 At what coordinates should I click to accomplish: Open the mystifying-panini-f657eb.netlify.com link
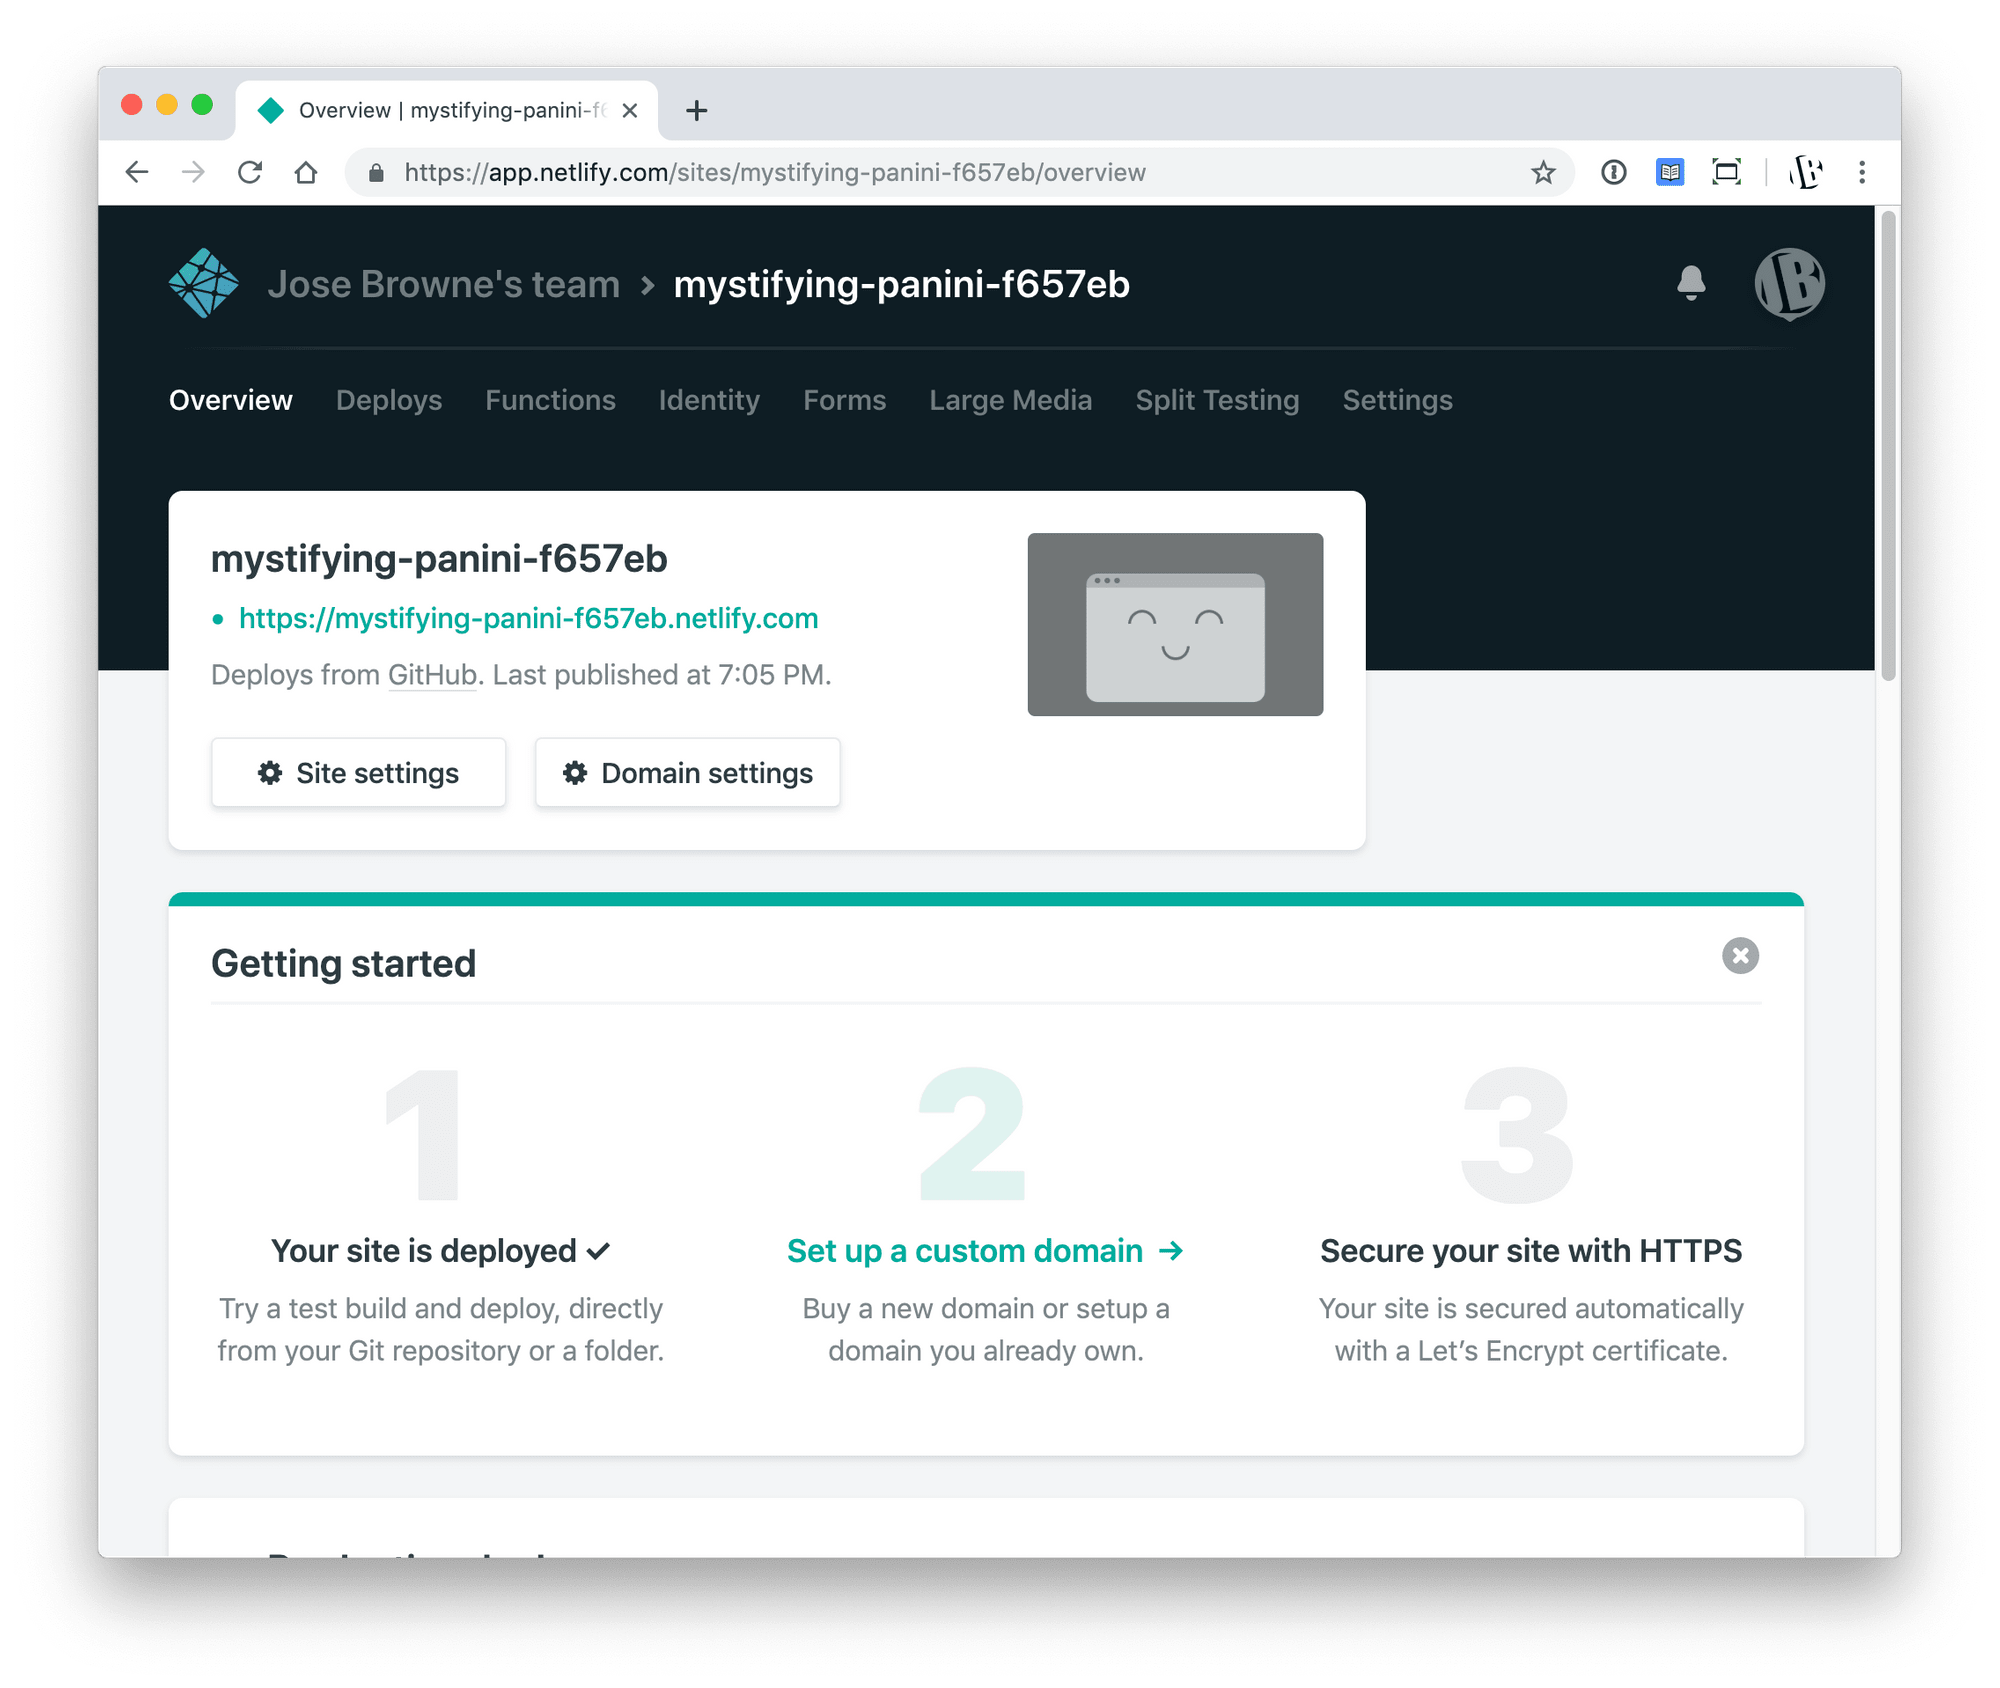(529, 618)
